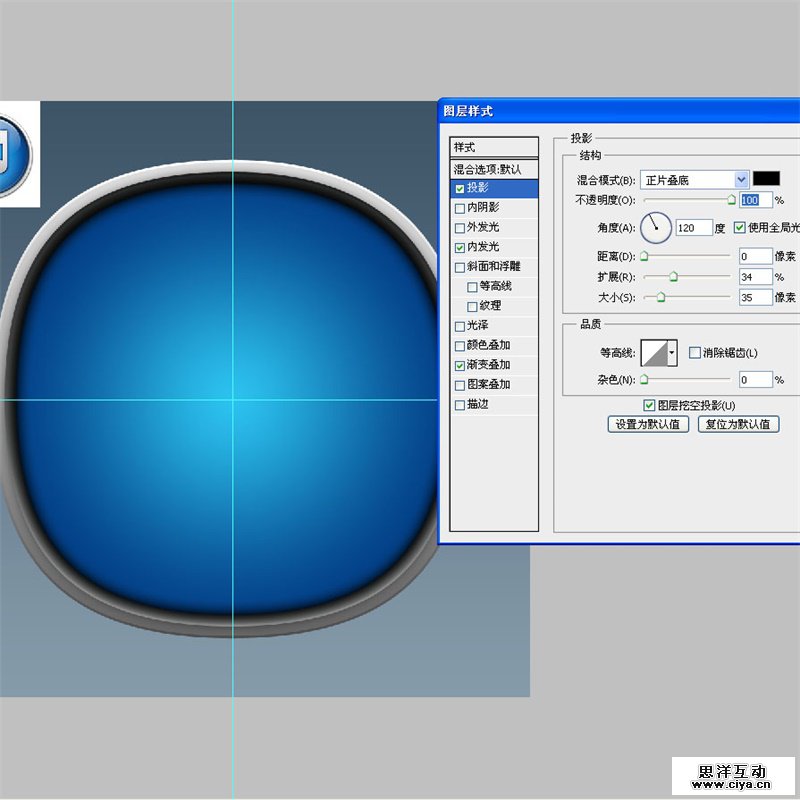Select the 斜面和浮雕 style entry
Screen dimensions: 800x800
coord(500,267)
